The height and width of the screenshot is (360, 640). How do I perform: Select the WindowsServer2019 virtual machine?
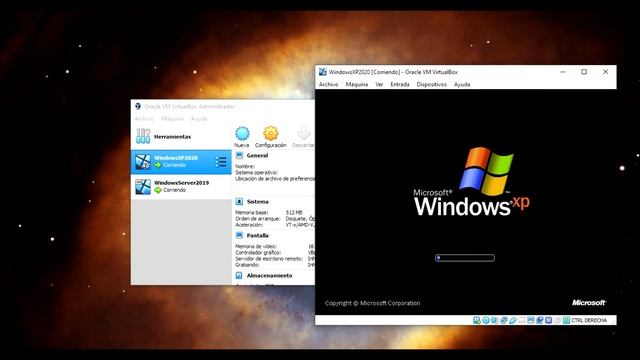(x=181, y=187)
